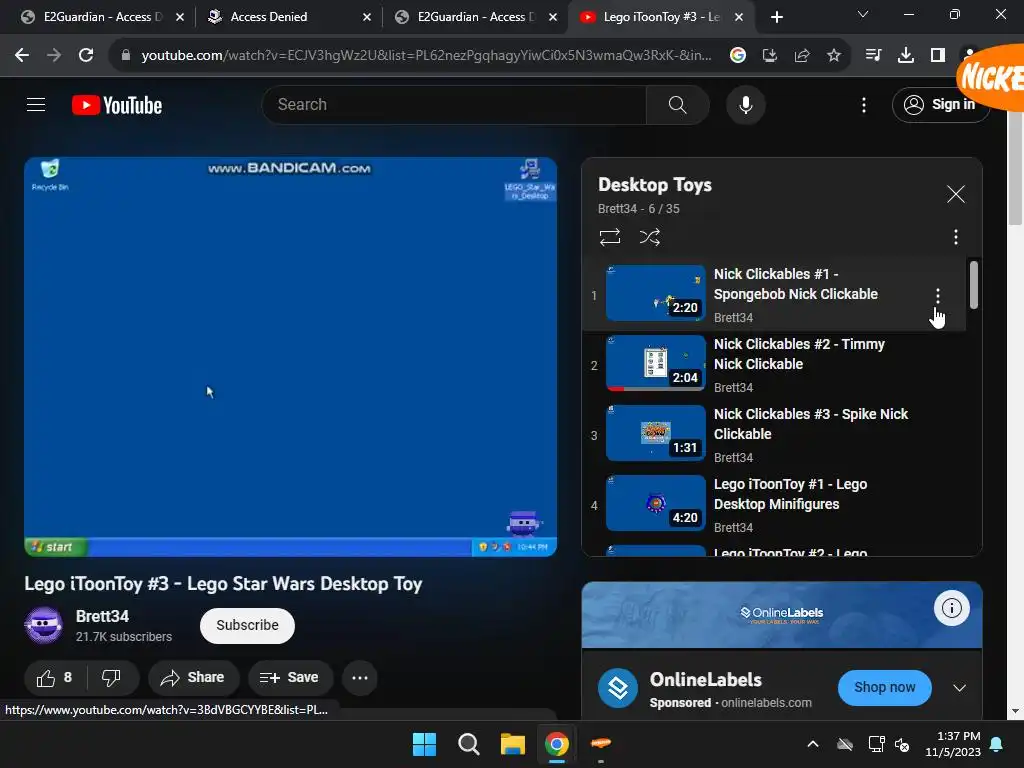
Task: Open media controls icon in toolbar
Action: click(x=873, y=56)
